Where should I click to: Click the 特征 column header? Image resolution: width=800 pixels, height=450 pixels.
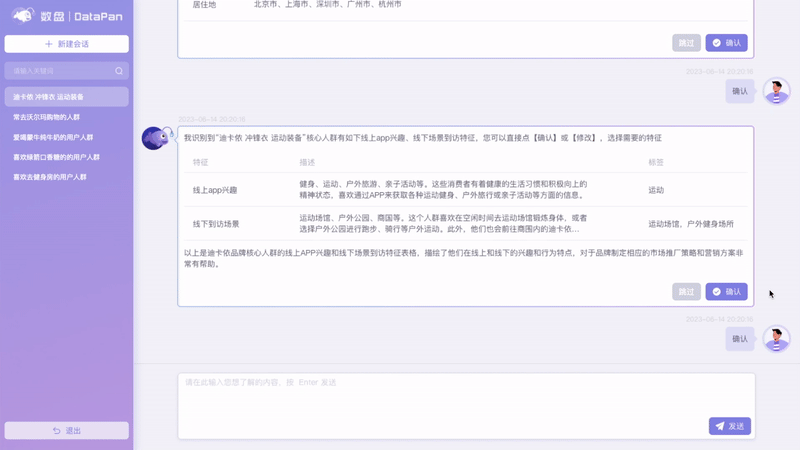(x=201, y=162)
